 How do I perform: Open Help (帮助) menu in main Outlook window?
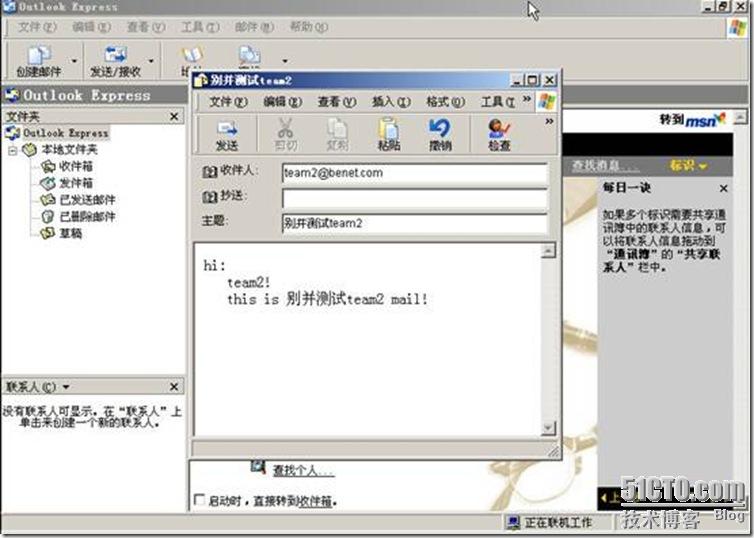pos(308,27)
